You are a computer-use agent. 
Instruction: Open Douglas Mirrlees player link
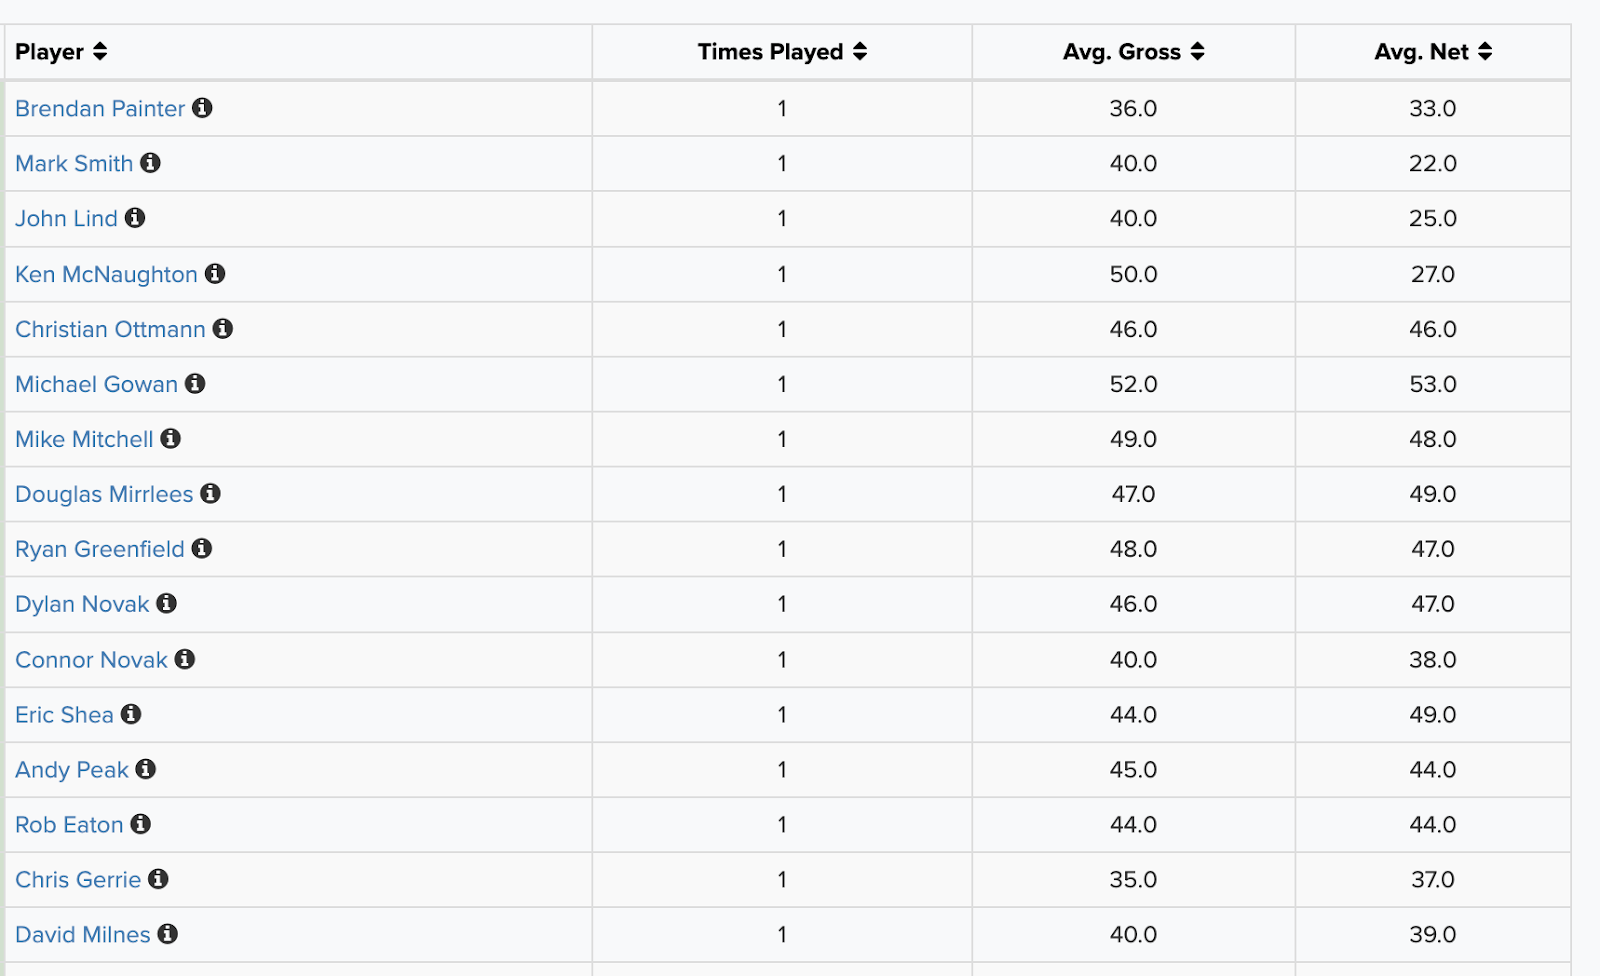[104, 494]
